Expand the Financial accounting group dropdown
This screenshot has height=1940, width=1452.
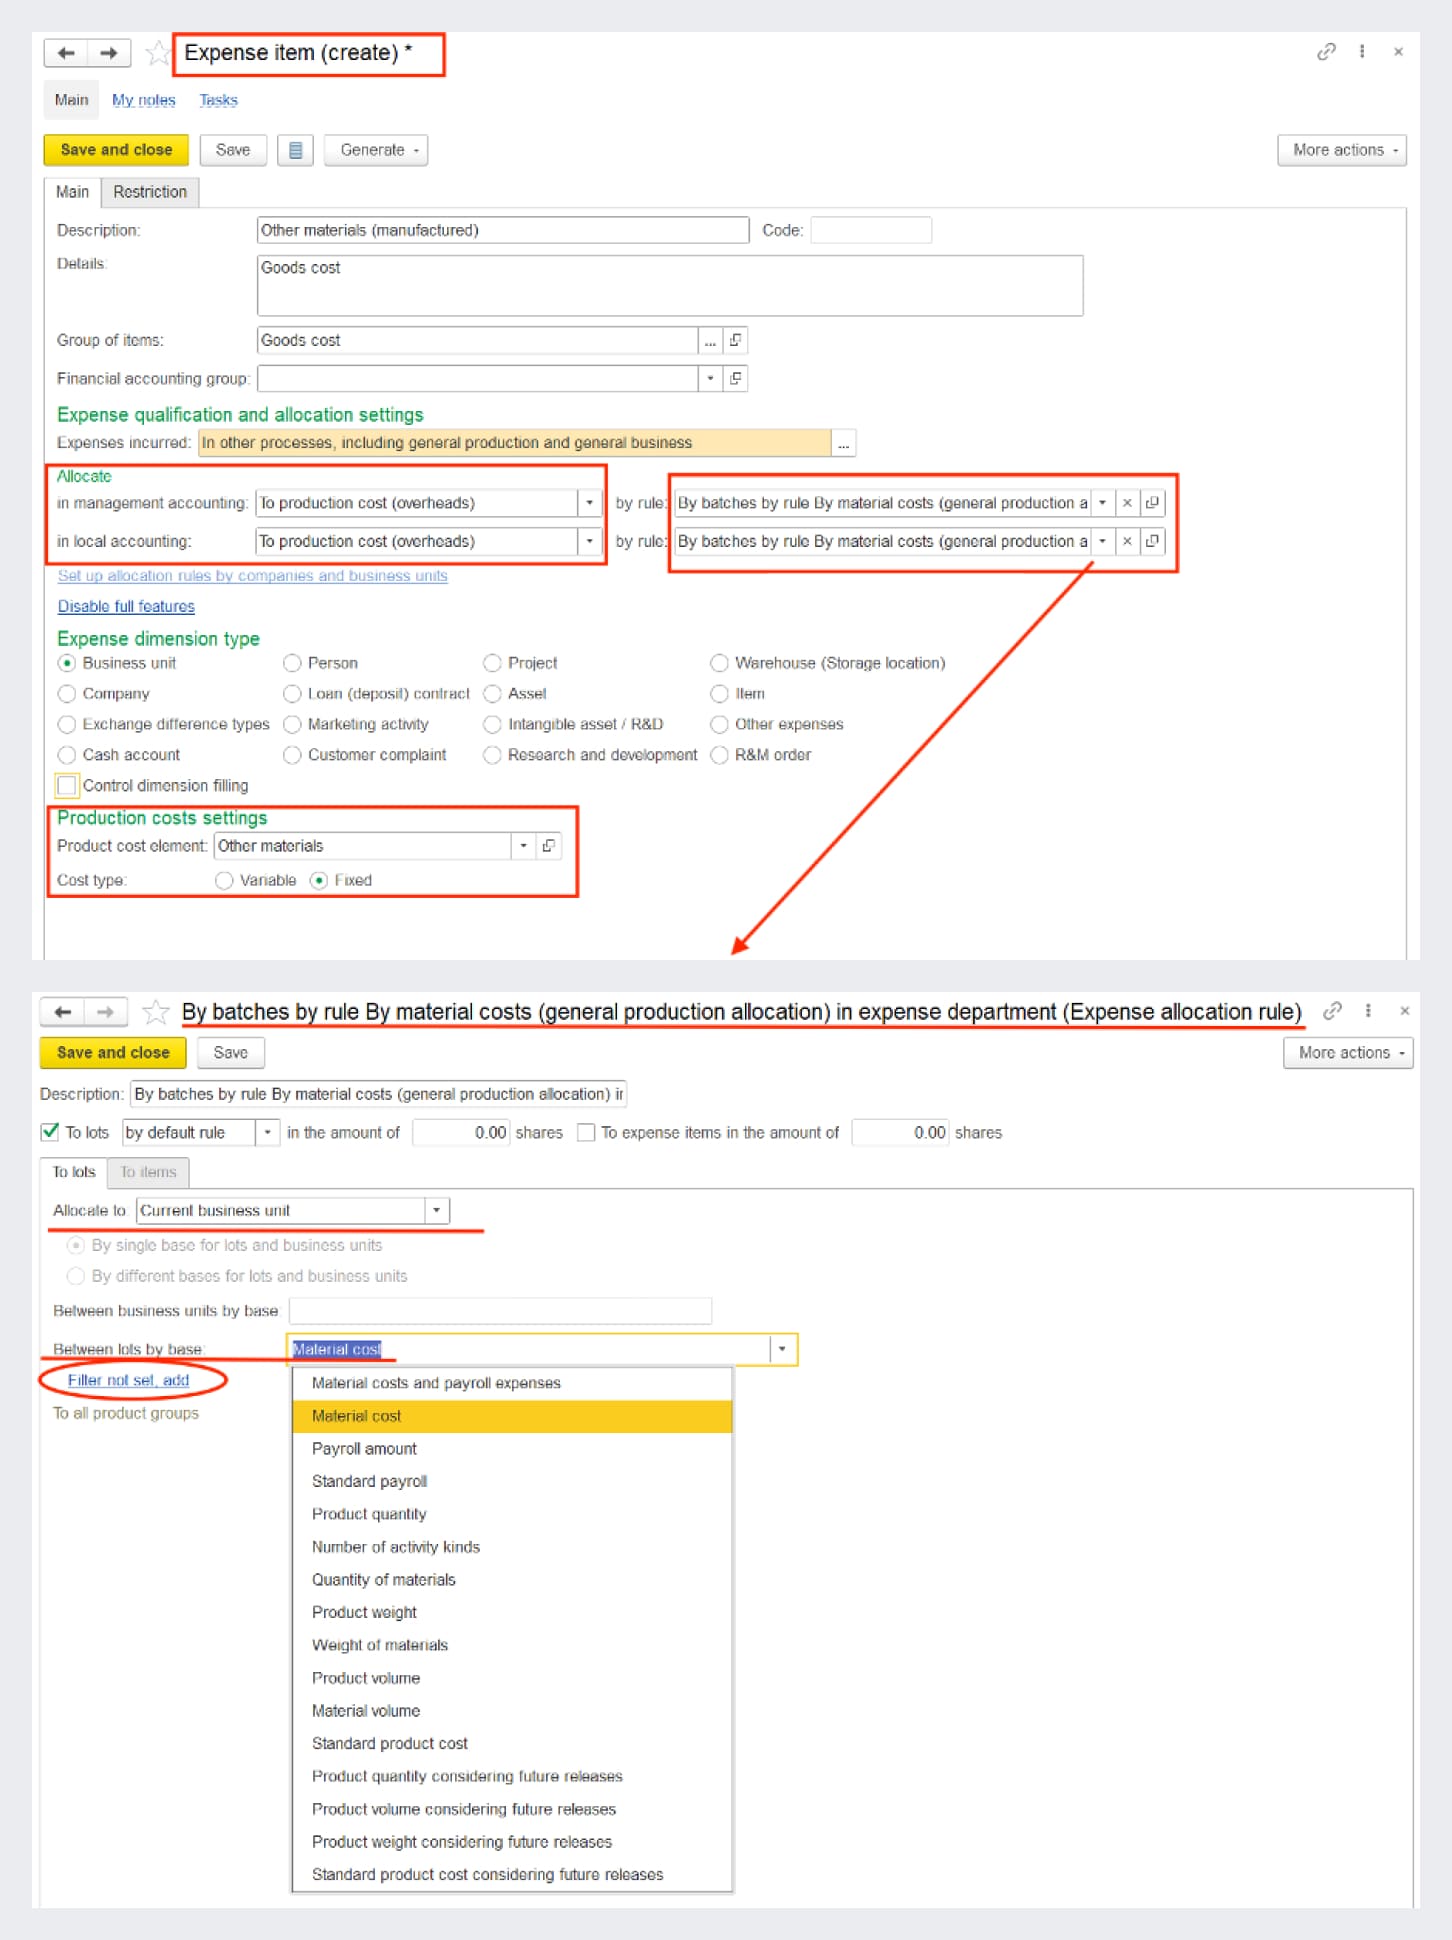point(710,379)
